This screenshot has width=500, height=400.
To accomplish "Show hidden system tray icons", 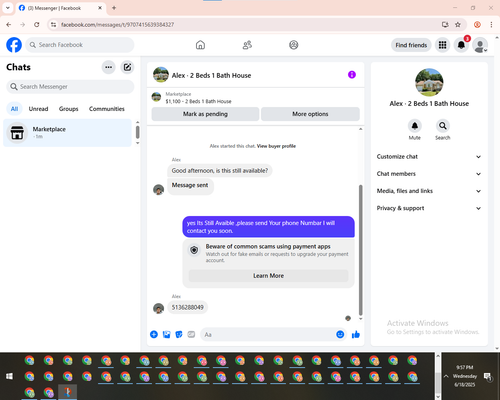I will pyautogui.click(x=446, y=376).
